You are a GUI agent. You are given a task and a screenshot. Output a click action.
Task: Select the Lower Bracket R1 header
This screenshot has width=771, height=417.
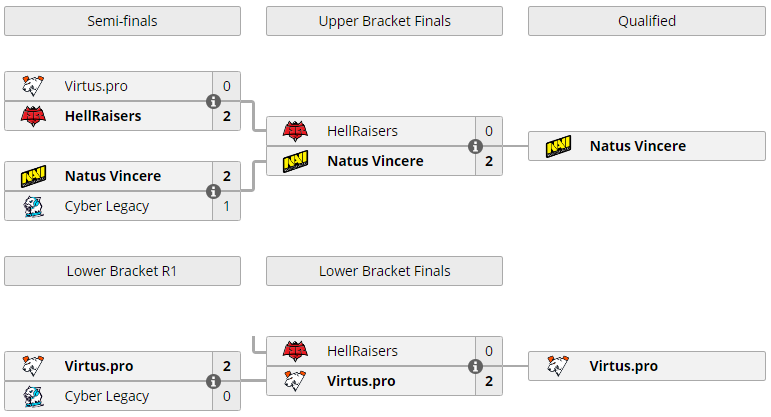coord(122,271)
